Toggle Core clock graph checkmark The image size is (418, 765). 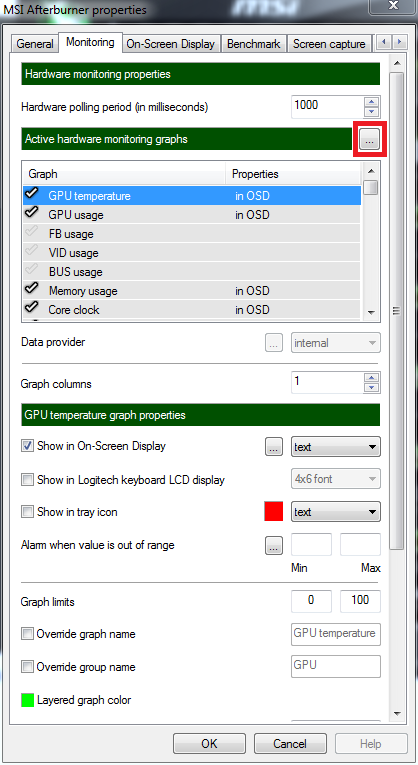[x=32, y=309]
